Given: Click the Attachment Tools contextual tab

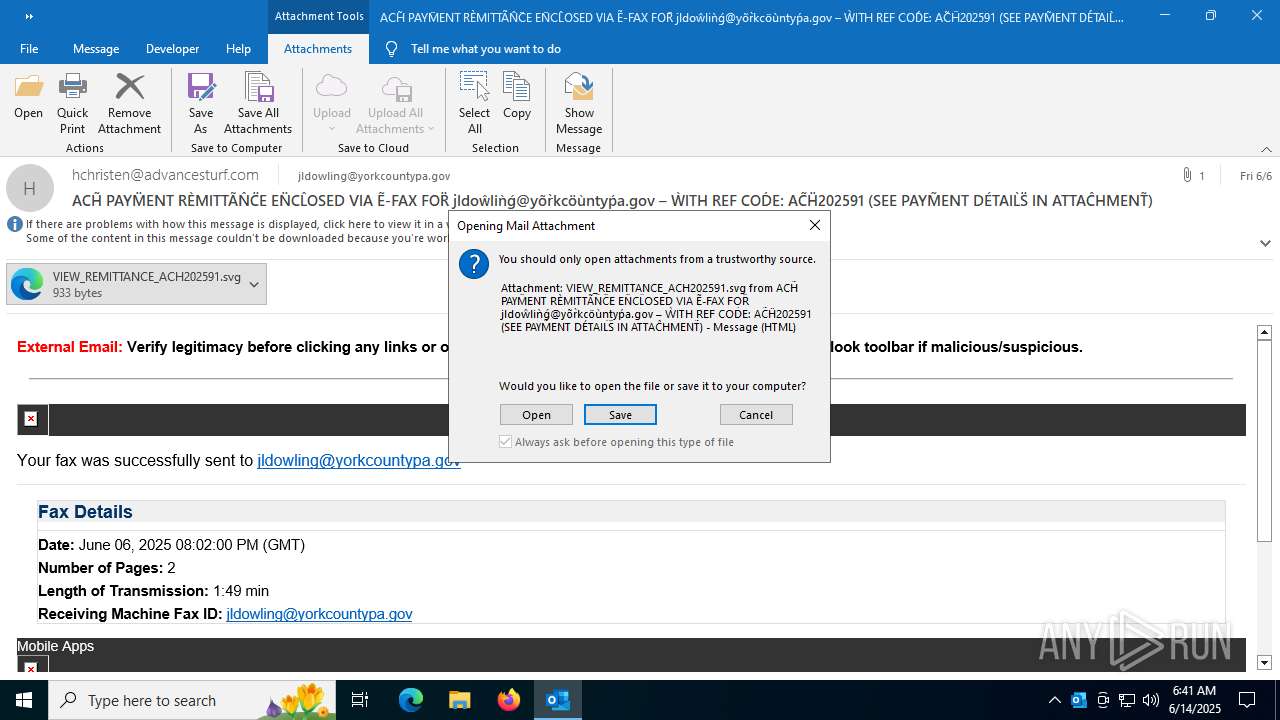Looking at the screenshot, I should pyautogui.click(x=319, y=16).
